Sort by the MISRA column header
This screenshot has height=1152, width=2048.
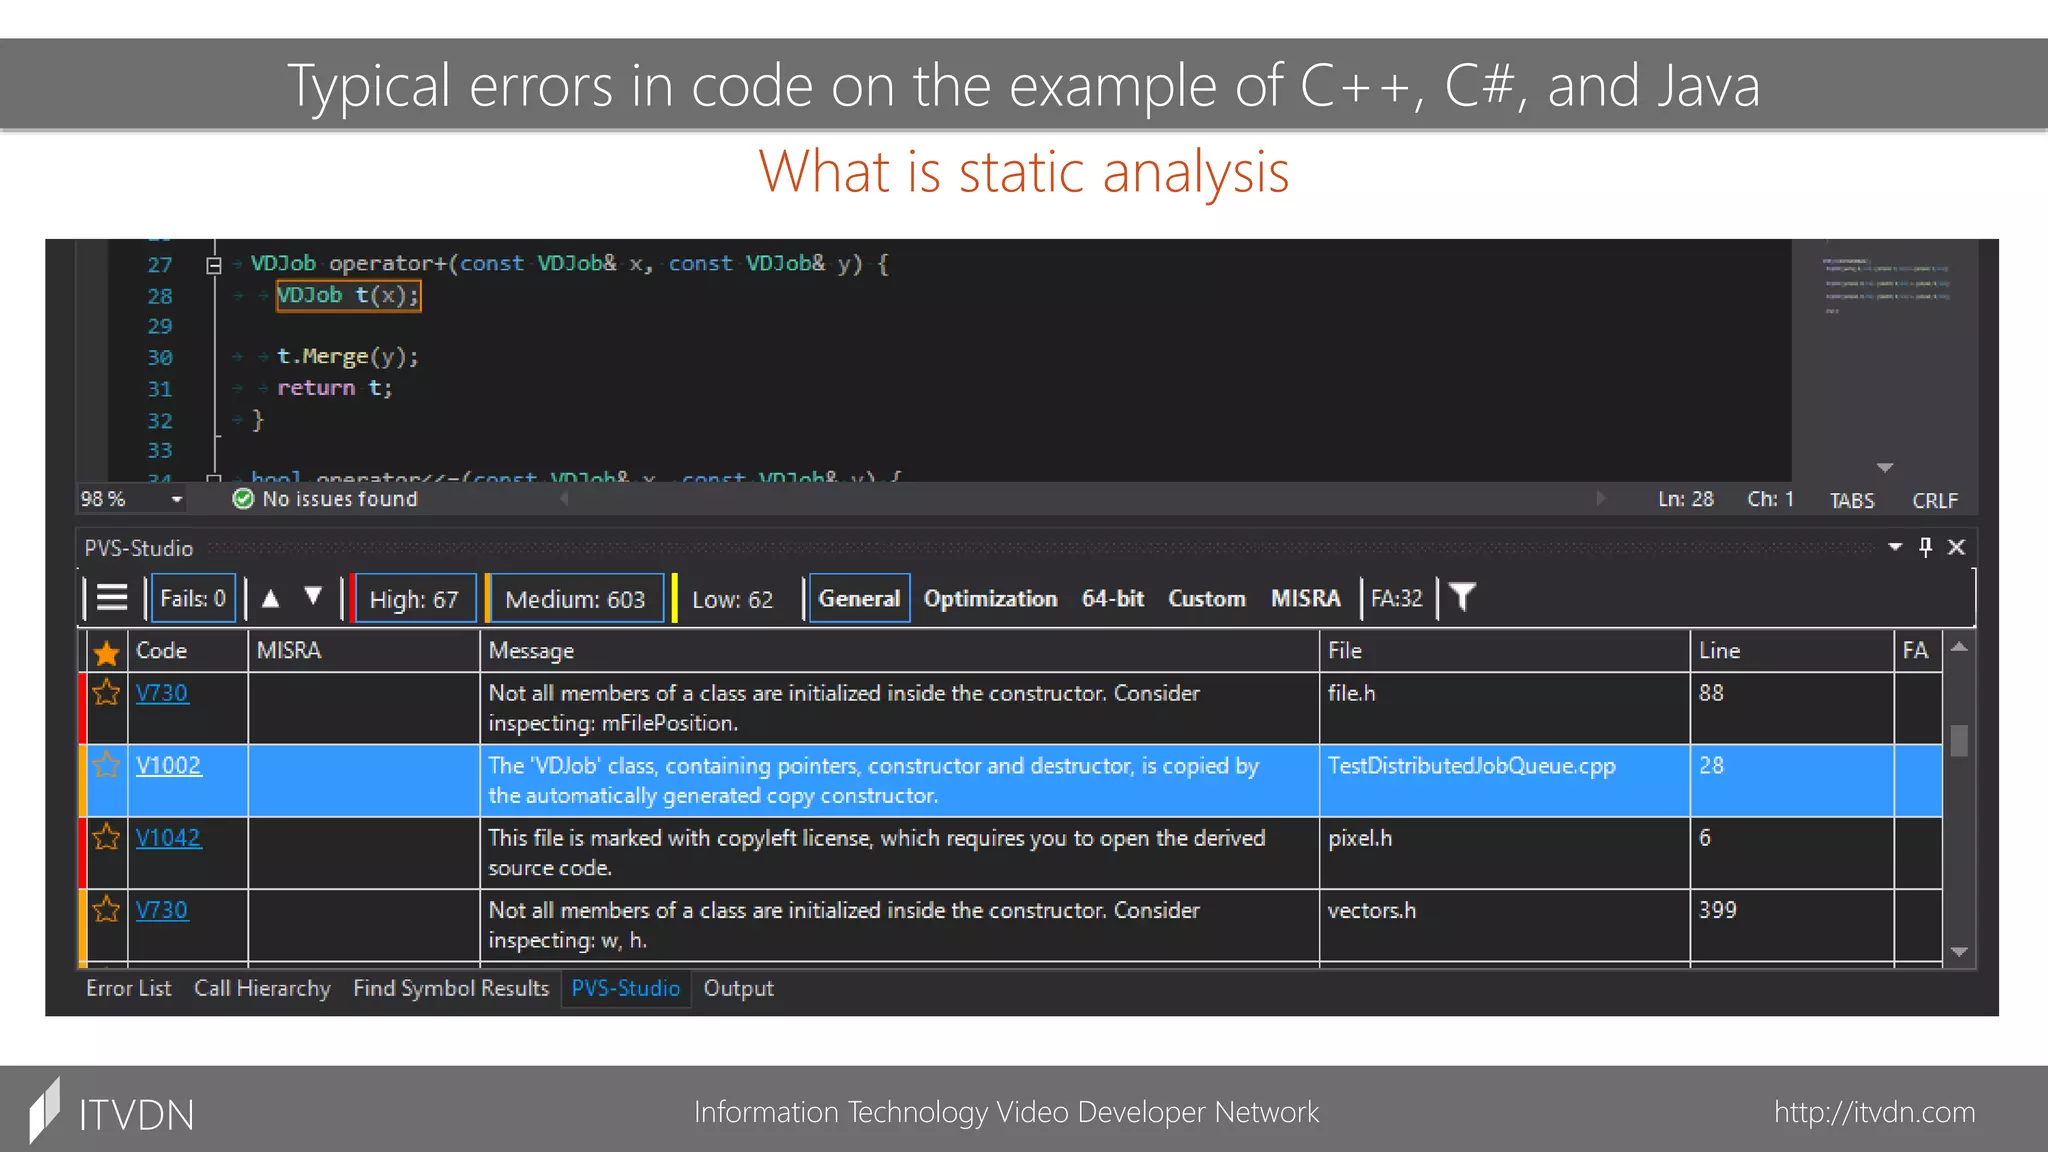(363, 650)
